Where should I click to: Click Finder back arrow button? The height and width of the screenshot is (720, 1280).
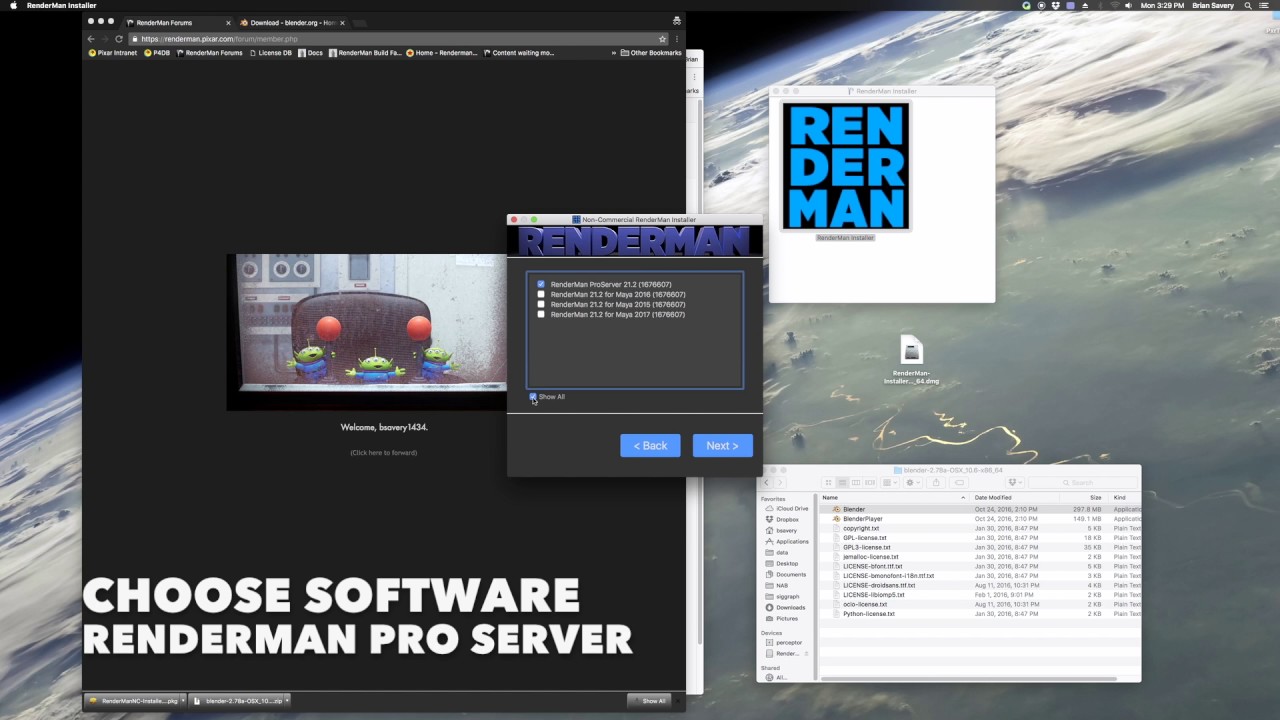[x=767, y=482]
